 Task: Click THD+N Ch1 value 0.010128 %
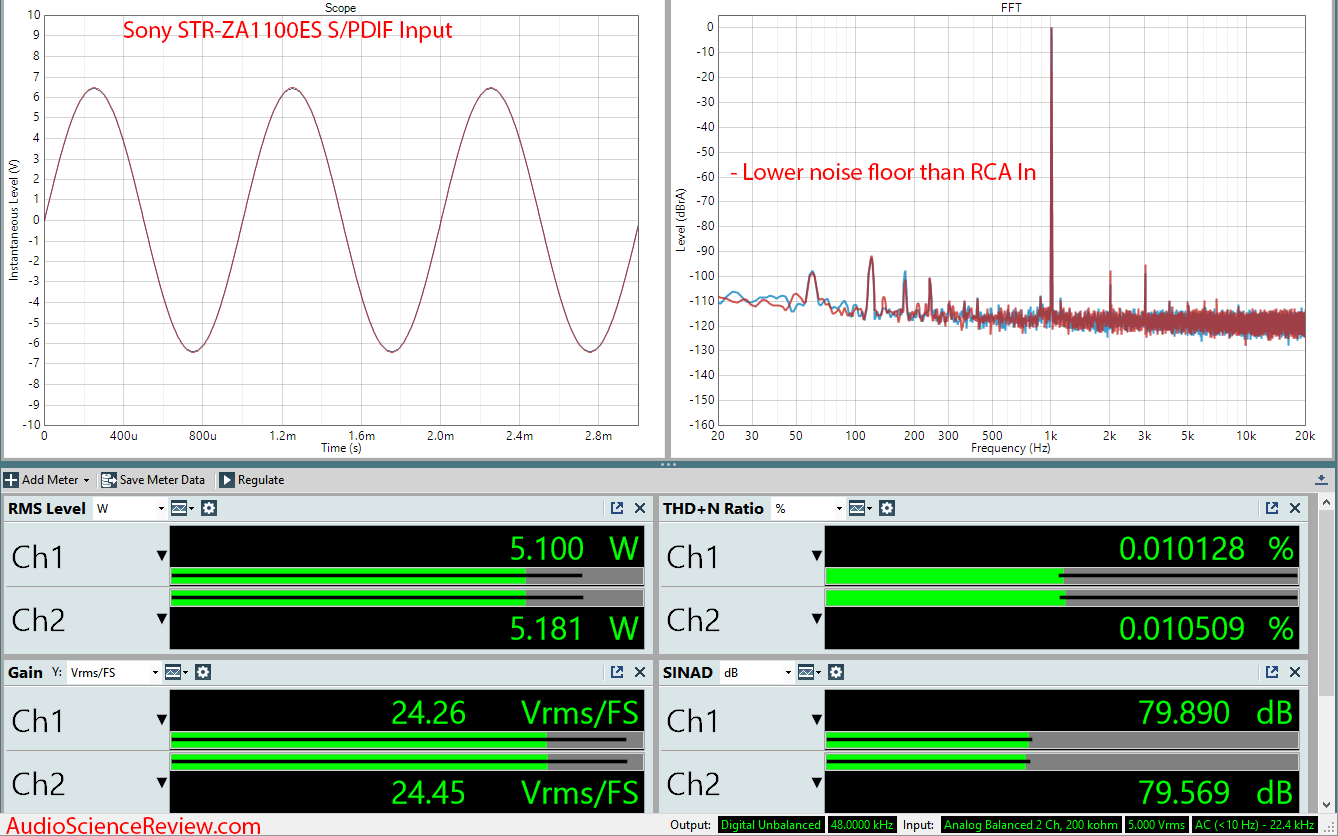pos(1206,548)
